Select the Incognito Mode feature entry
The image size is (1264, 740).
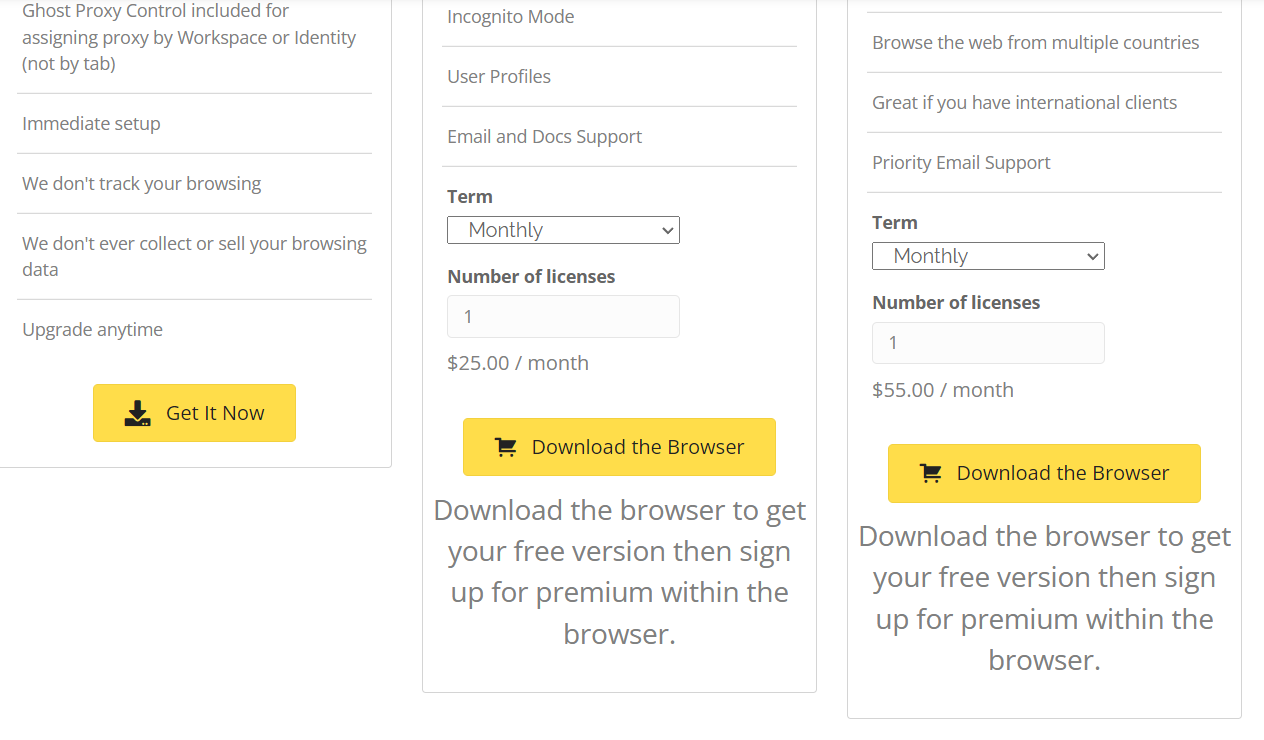[x=510, y=16]
